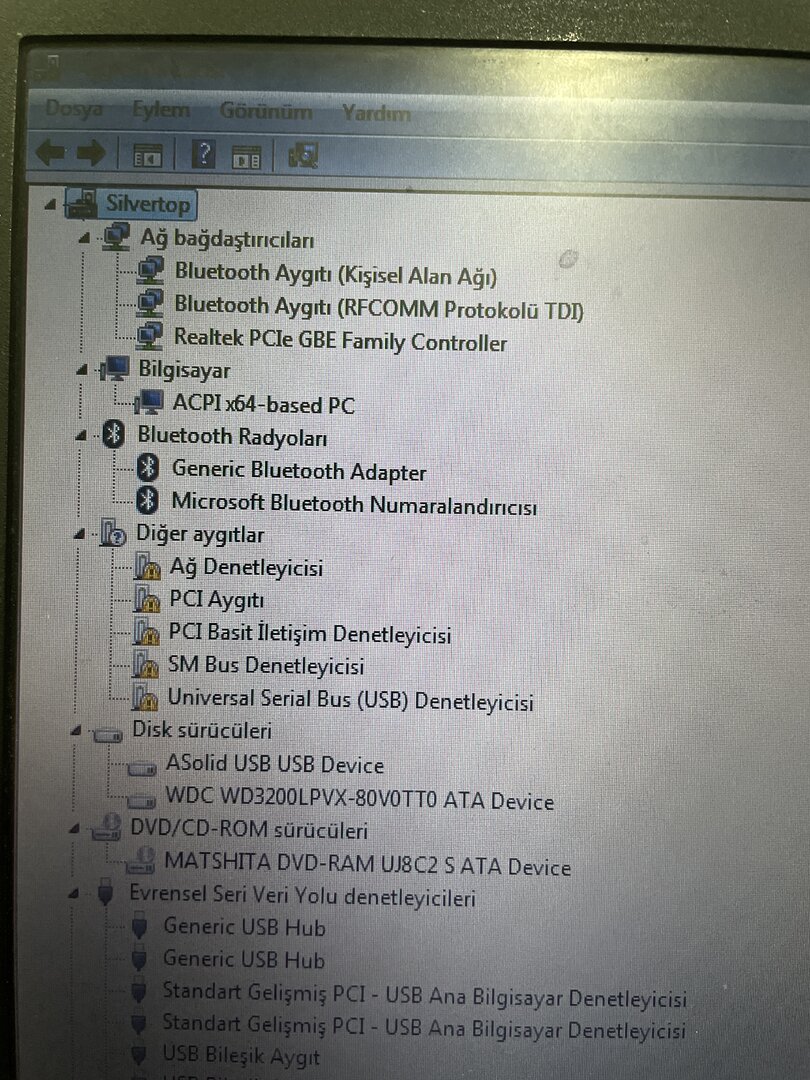Click the Silvertop computer icon
Screen dimensions: 810x1080
pyautogui.click(x=81, y=203)
